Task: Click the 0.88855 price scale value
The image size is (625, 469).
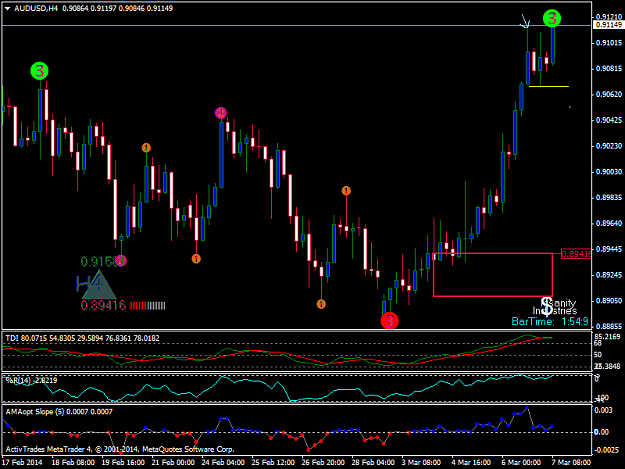Action: tap(609, 326)
